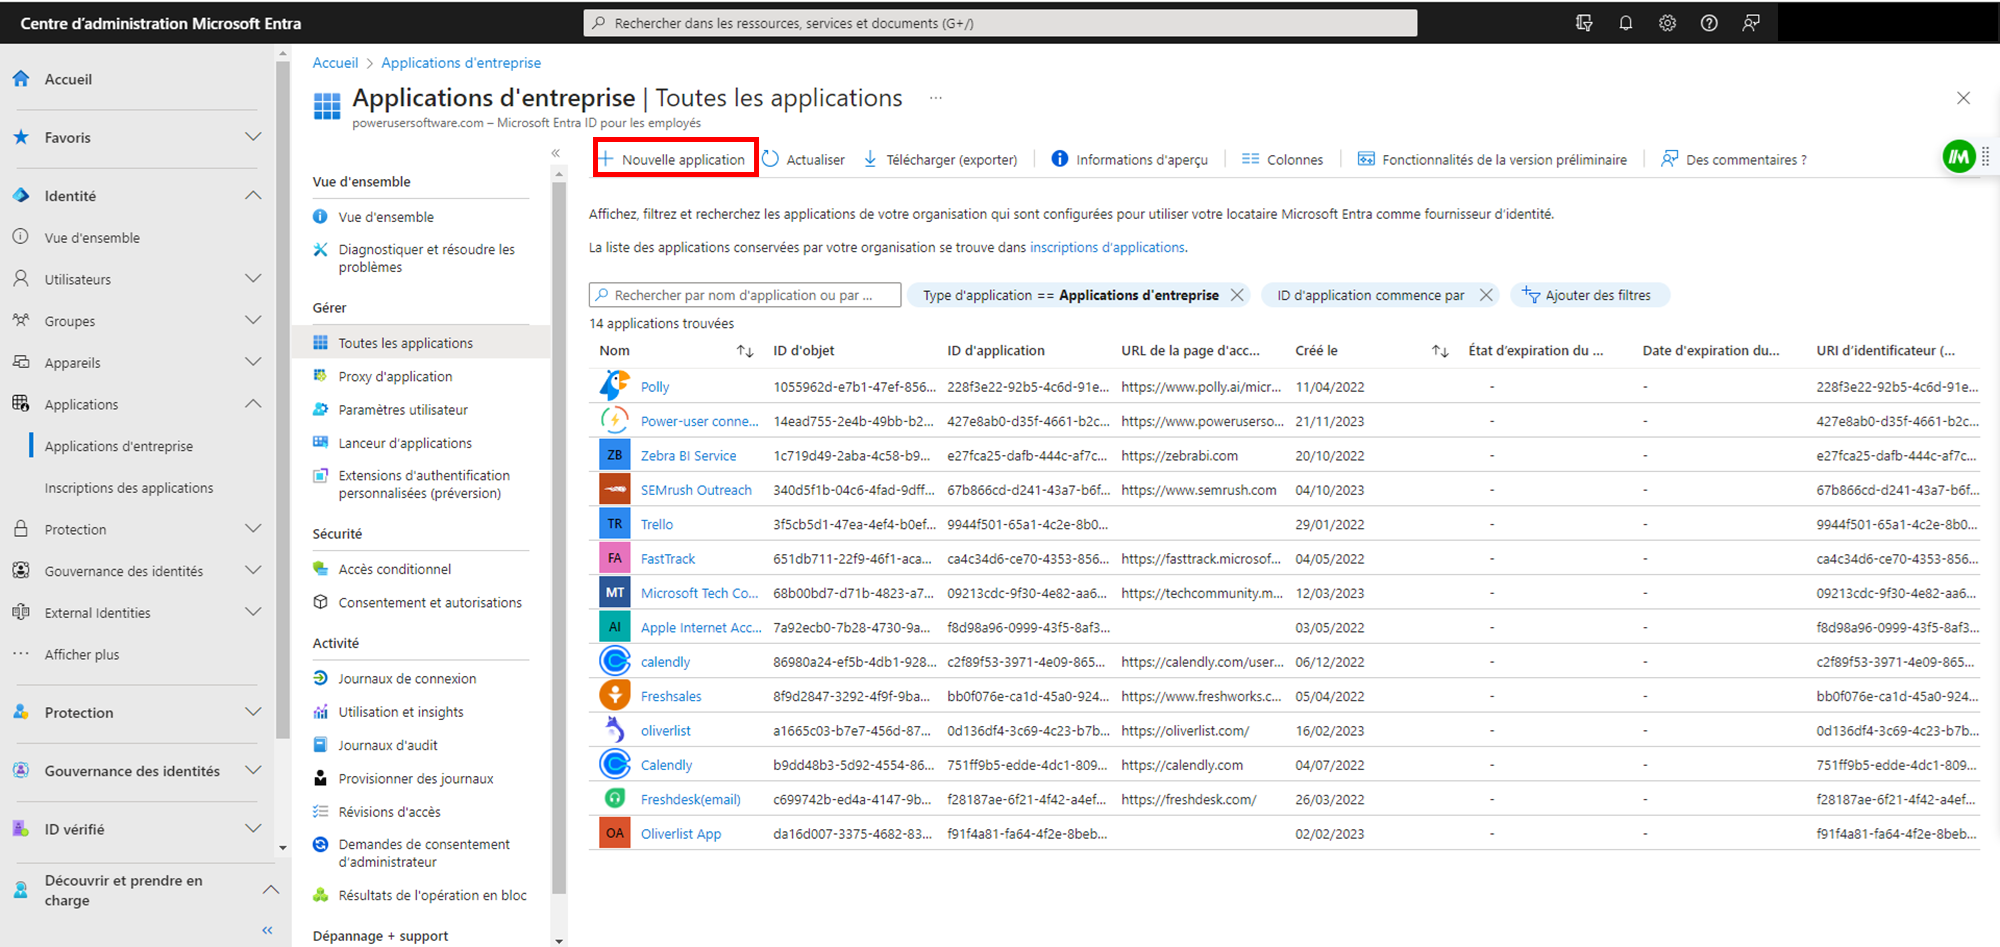Click the OA icon for Oliverlist App
Viewport: 2000px width, 947px height.
coord(614,833)
